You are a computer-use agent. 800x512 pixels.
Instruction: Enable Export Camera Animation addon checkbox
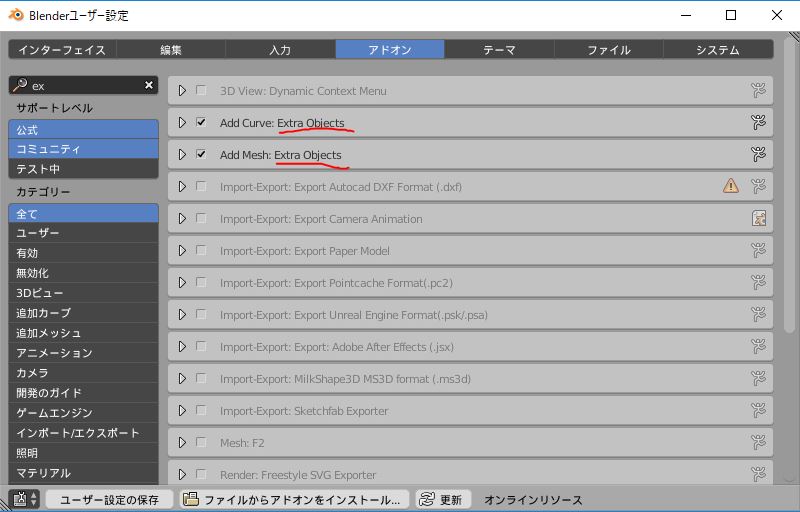(x=201, y=218)
